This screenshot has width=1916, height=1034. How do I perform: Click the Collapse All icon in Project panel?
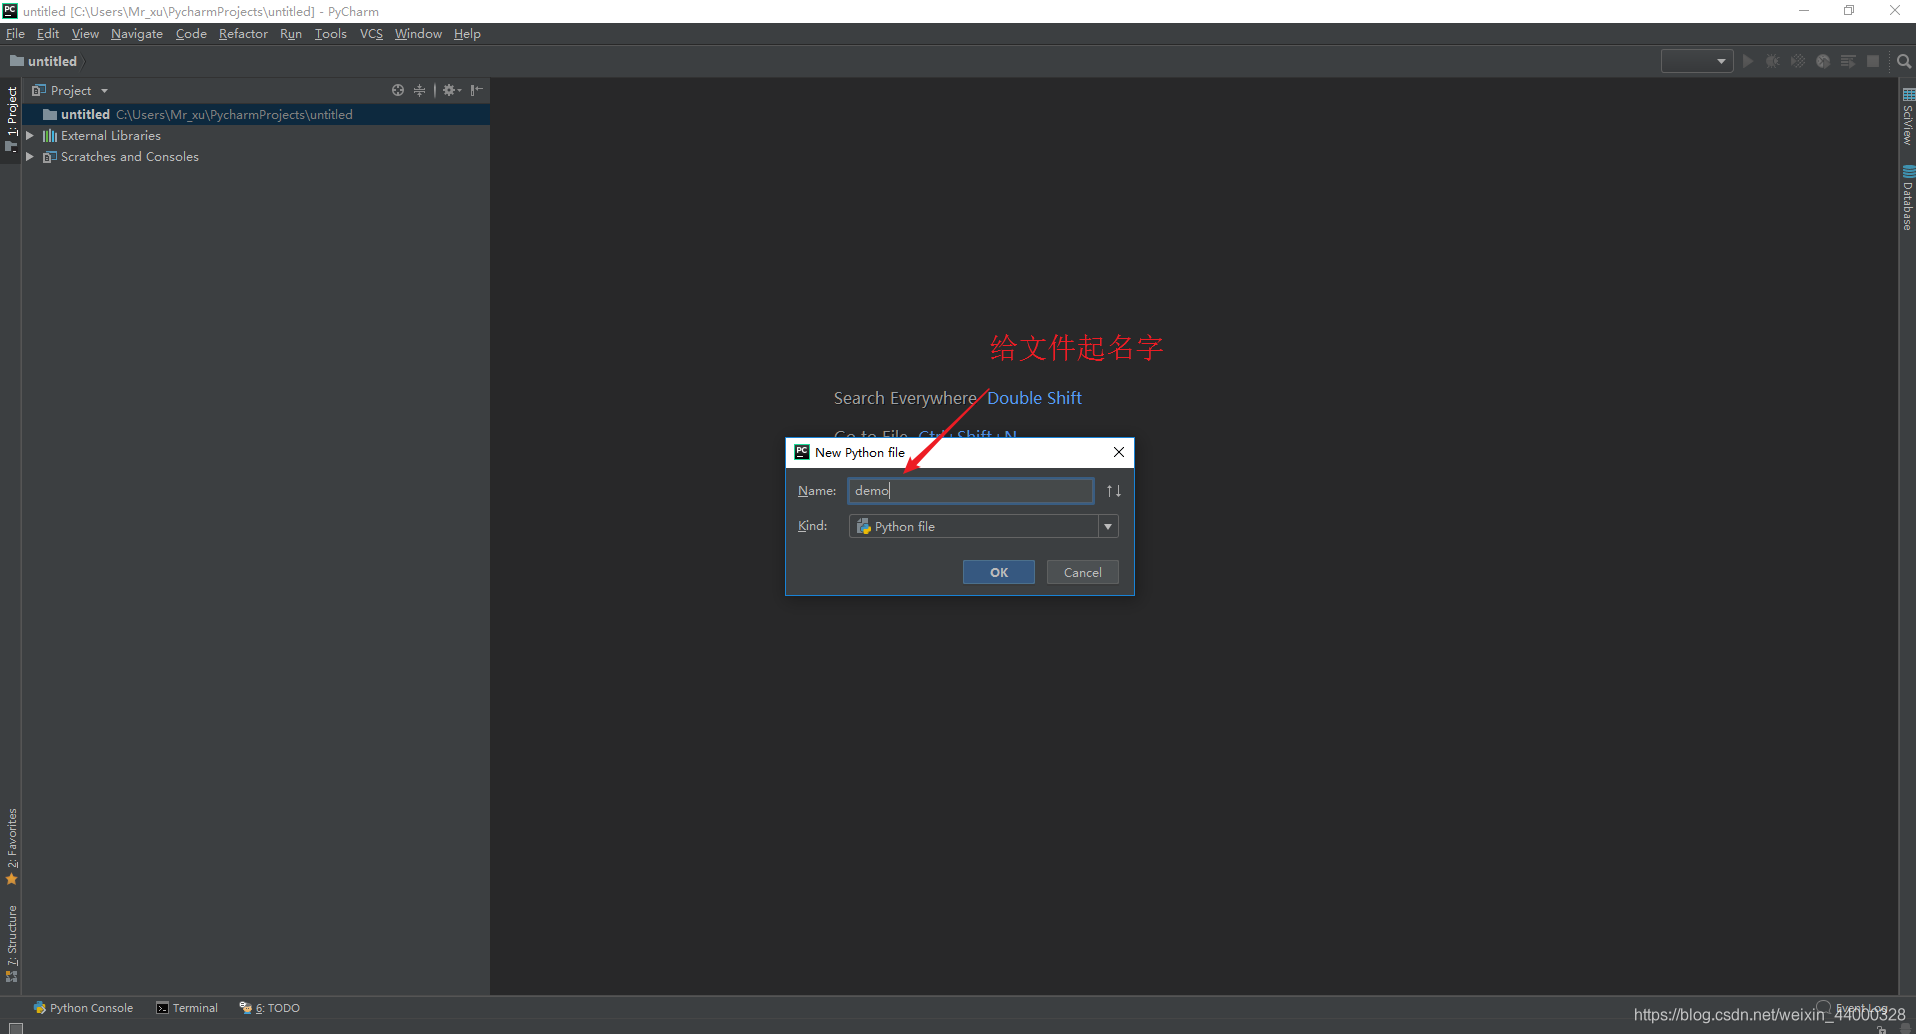(419, 90)
